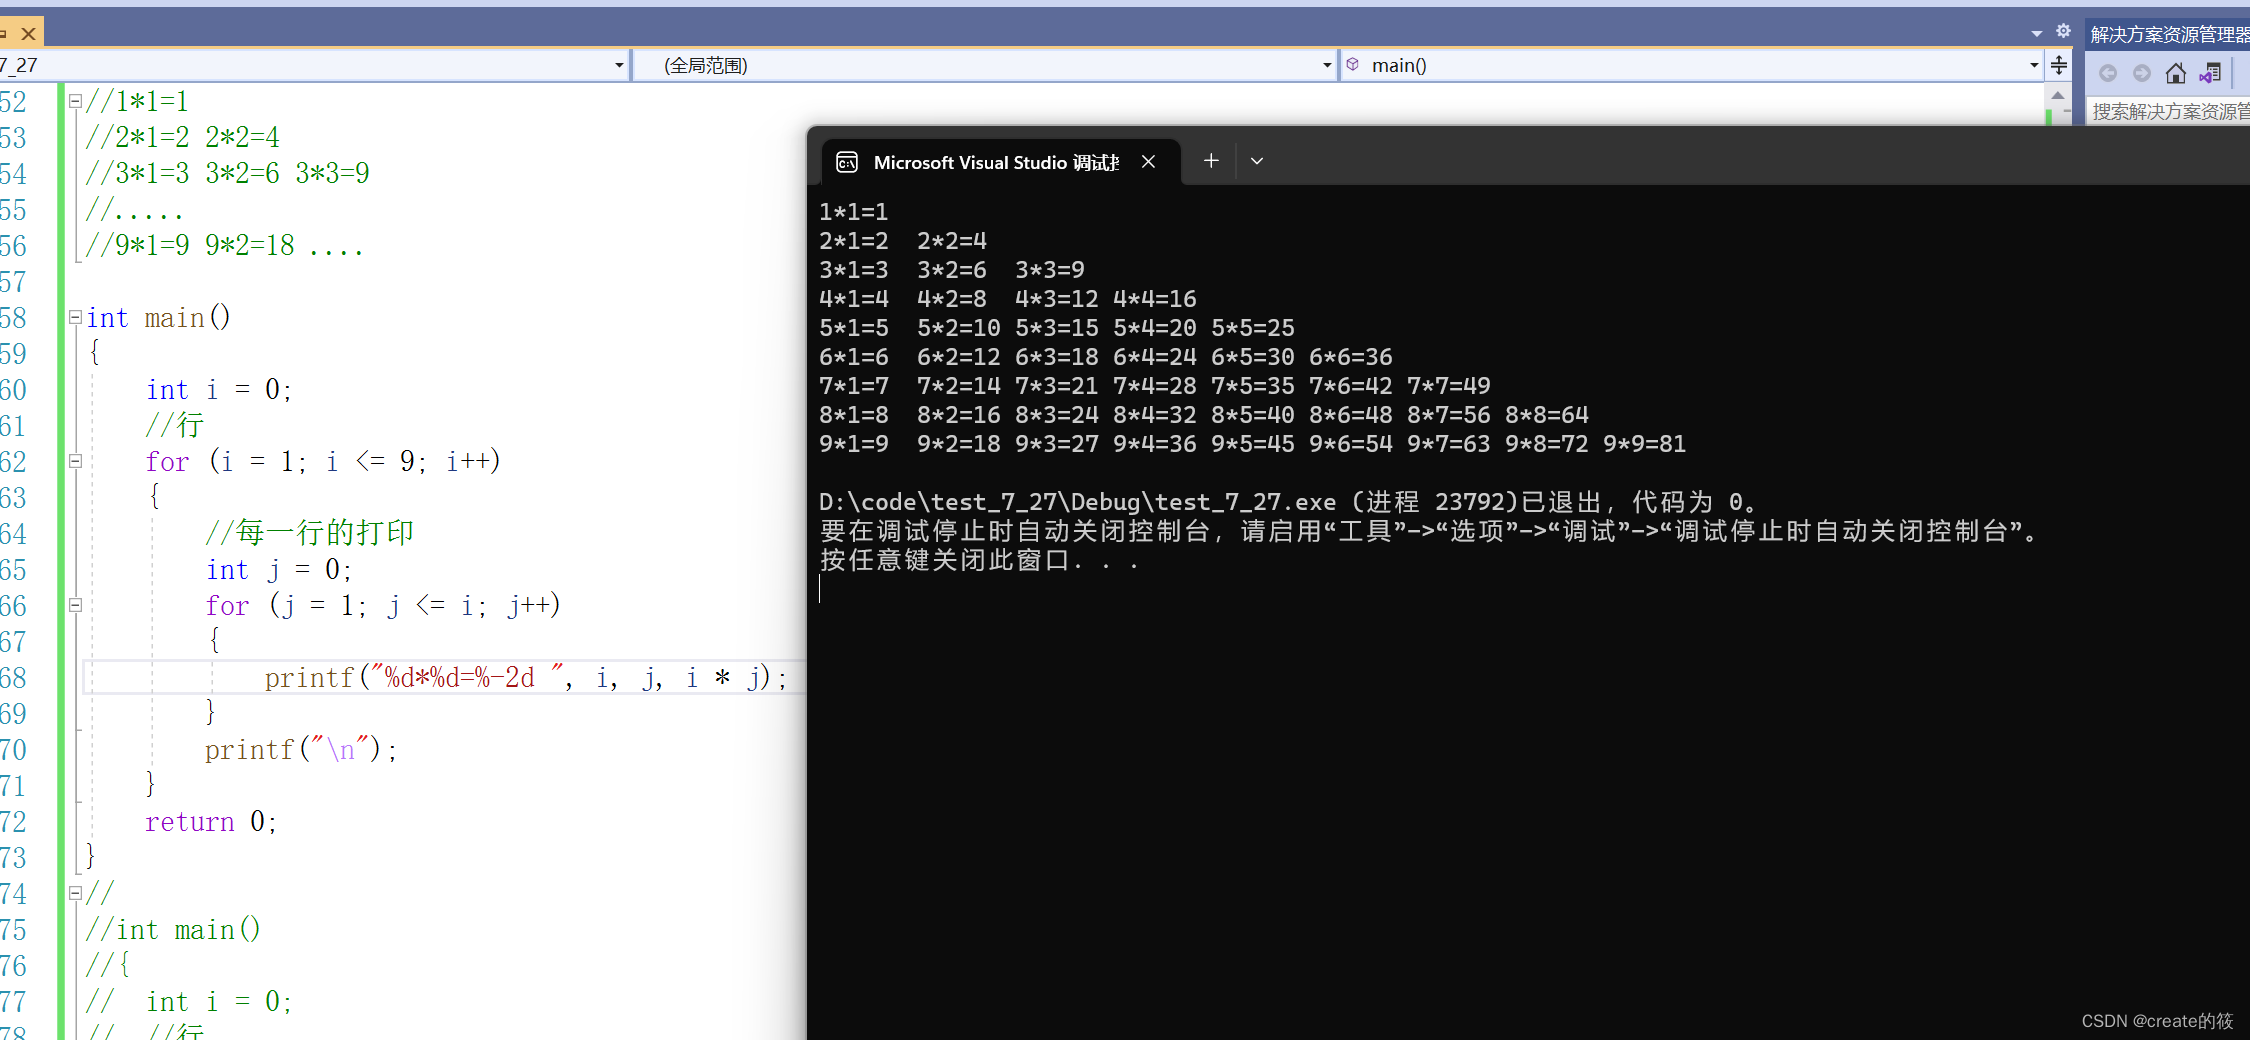Click the printf("\n") statement
The height and width of the screenshot is (1040, 2250).
point(301,749)
